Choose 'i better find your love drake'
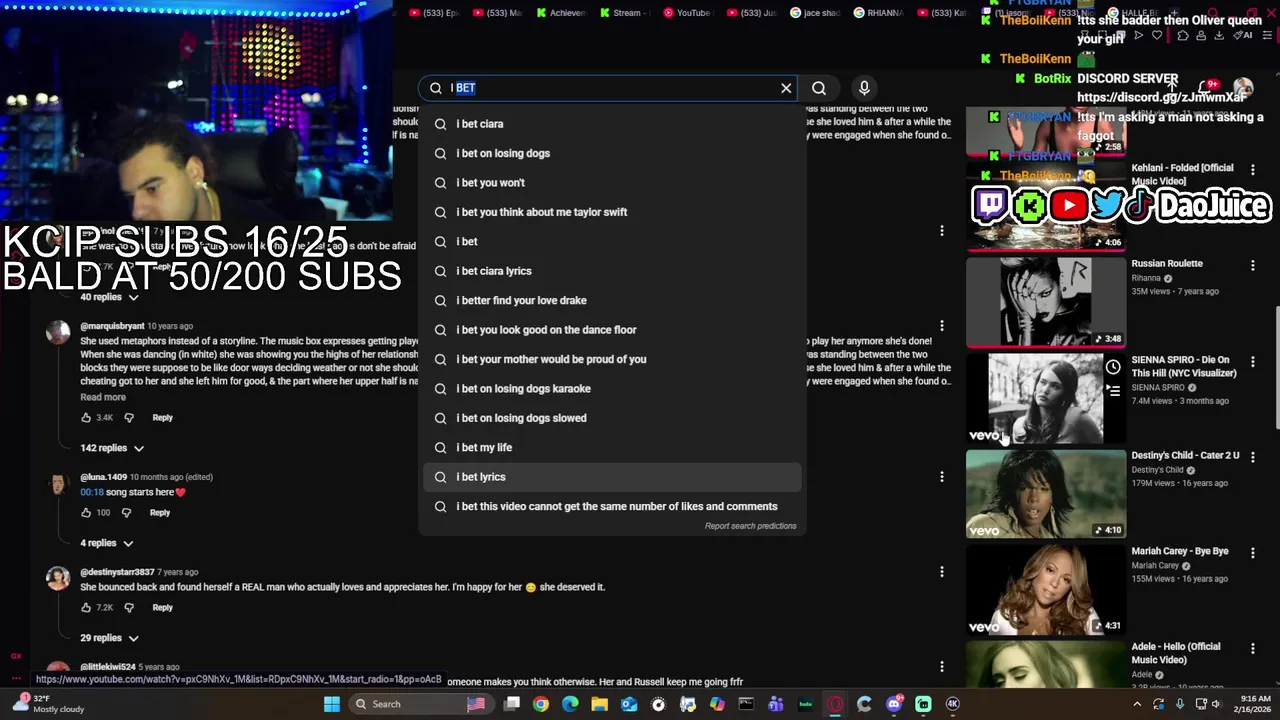The width and height of the screenshot is (1280, 720). click(x=612, y=300)
